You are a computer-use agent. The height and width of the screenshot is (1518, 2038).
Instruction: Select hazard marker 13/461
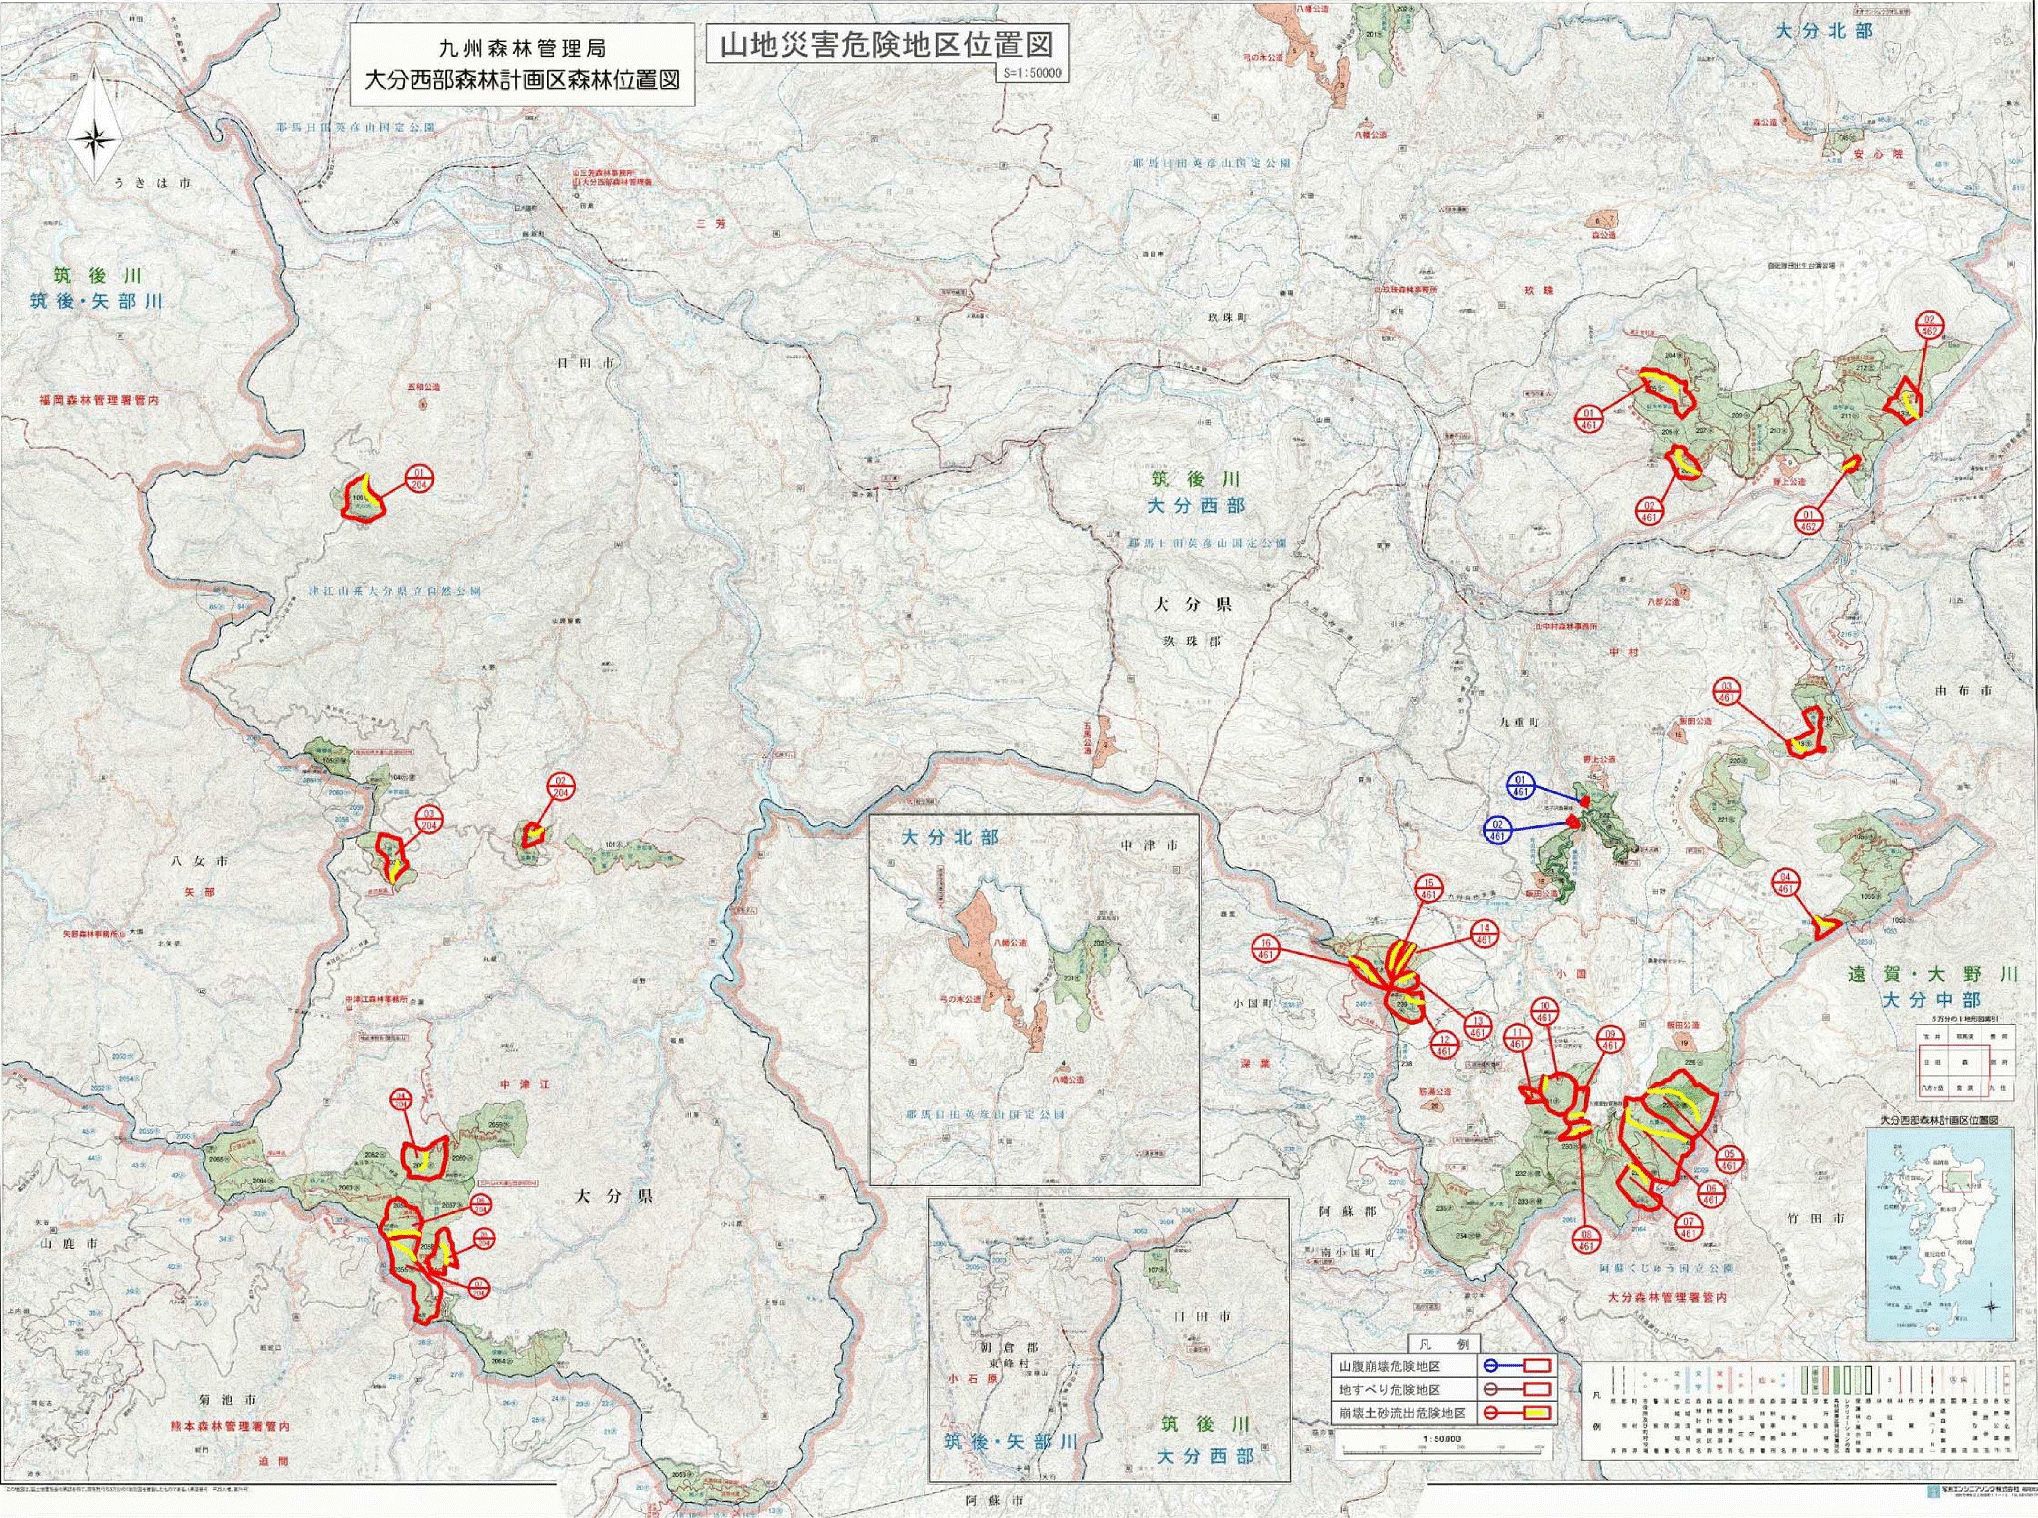[1477, 1026]
